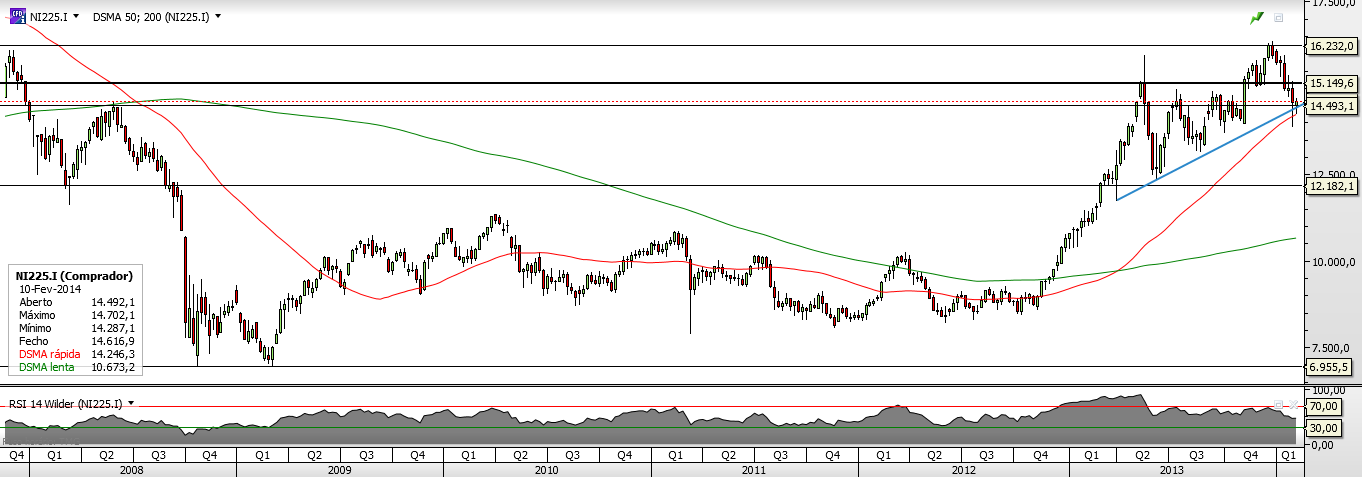The width and height of the screenshot is (1362, 477).
Task: Click the Mínimo value 14.287,1
Action: click(112, 328)
